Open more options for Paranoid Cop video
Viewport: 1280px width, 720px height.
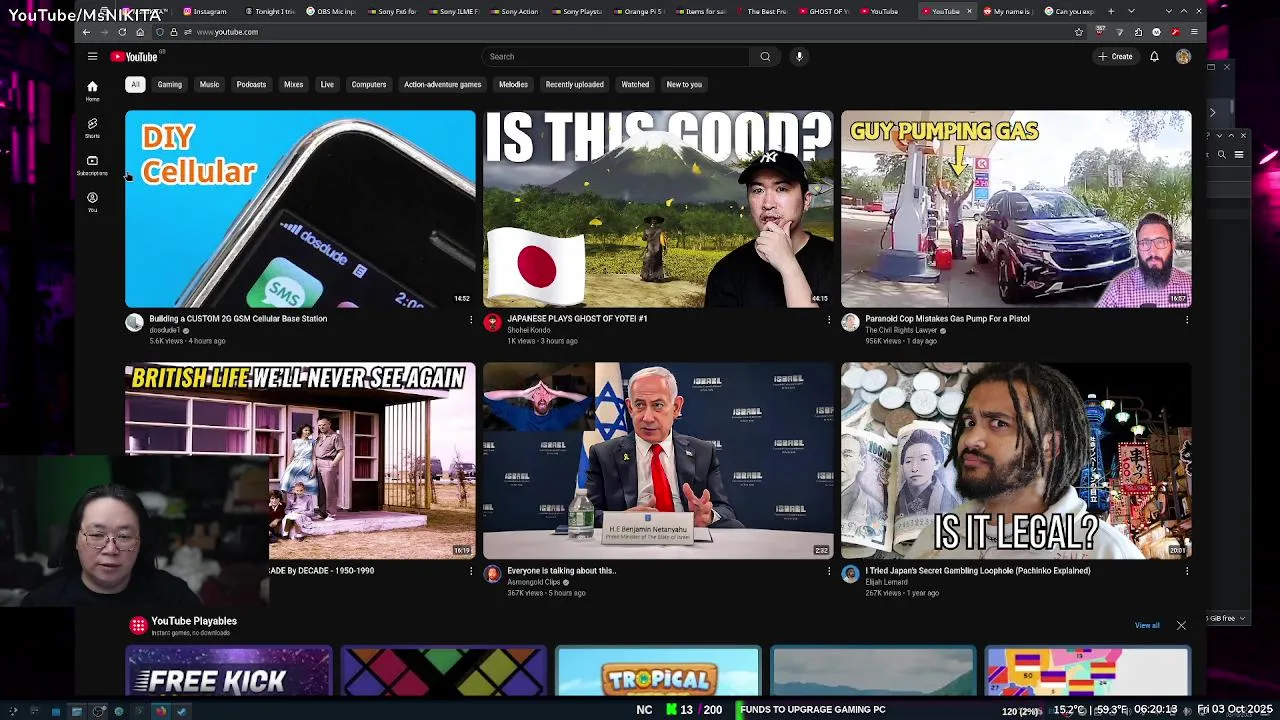pyautogui.click(x=1187, y=320)
